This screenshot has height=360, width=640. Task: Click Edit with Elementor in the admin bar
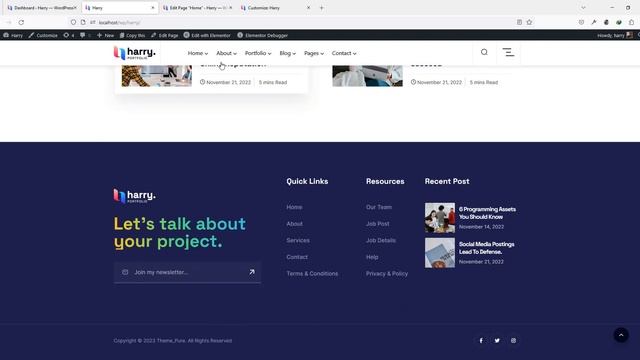point(207,36)
